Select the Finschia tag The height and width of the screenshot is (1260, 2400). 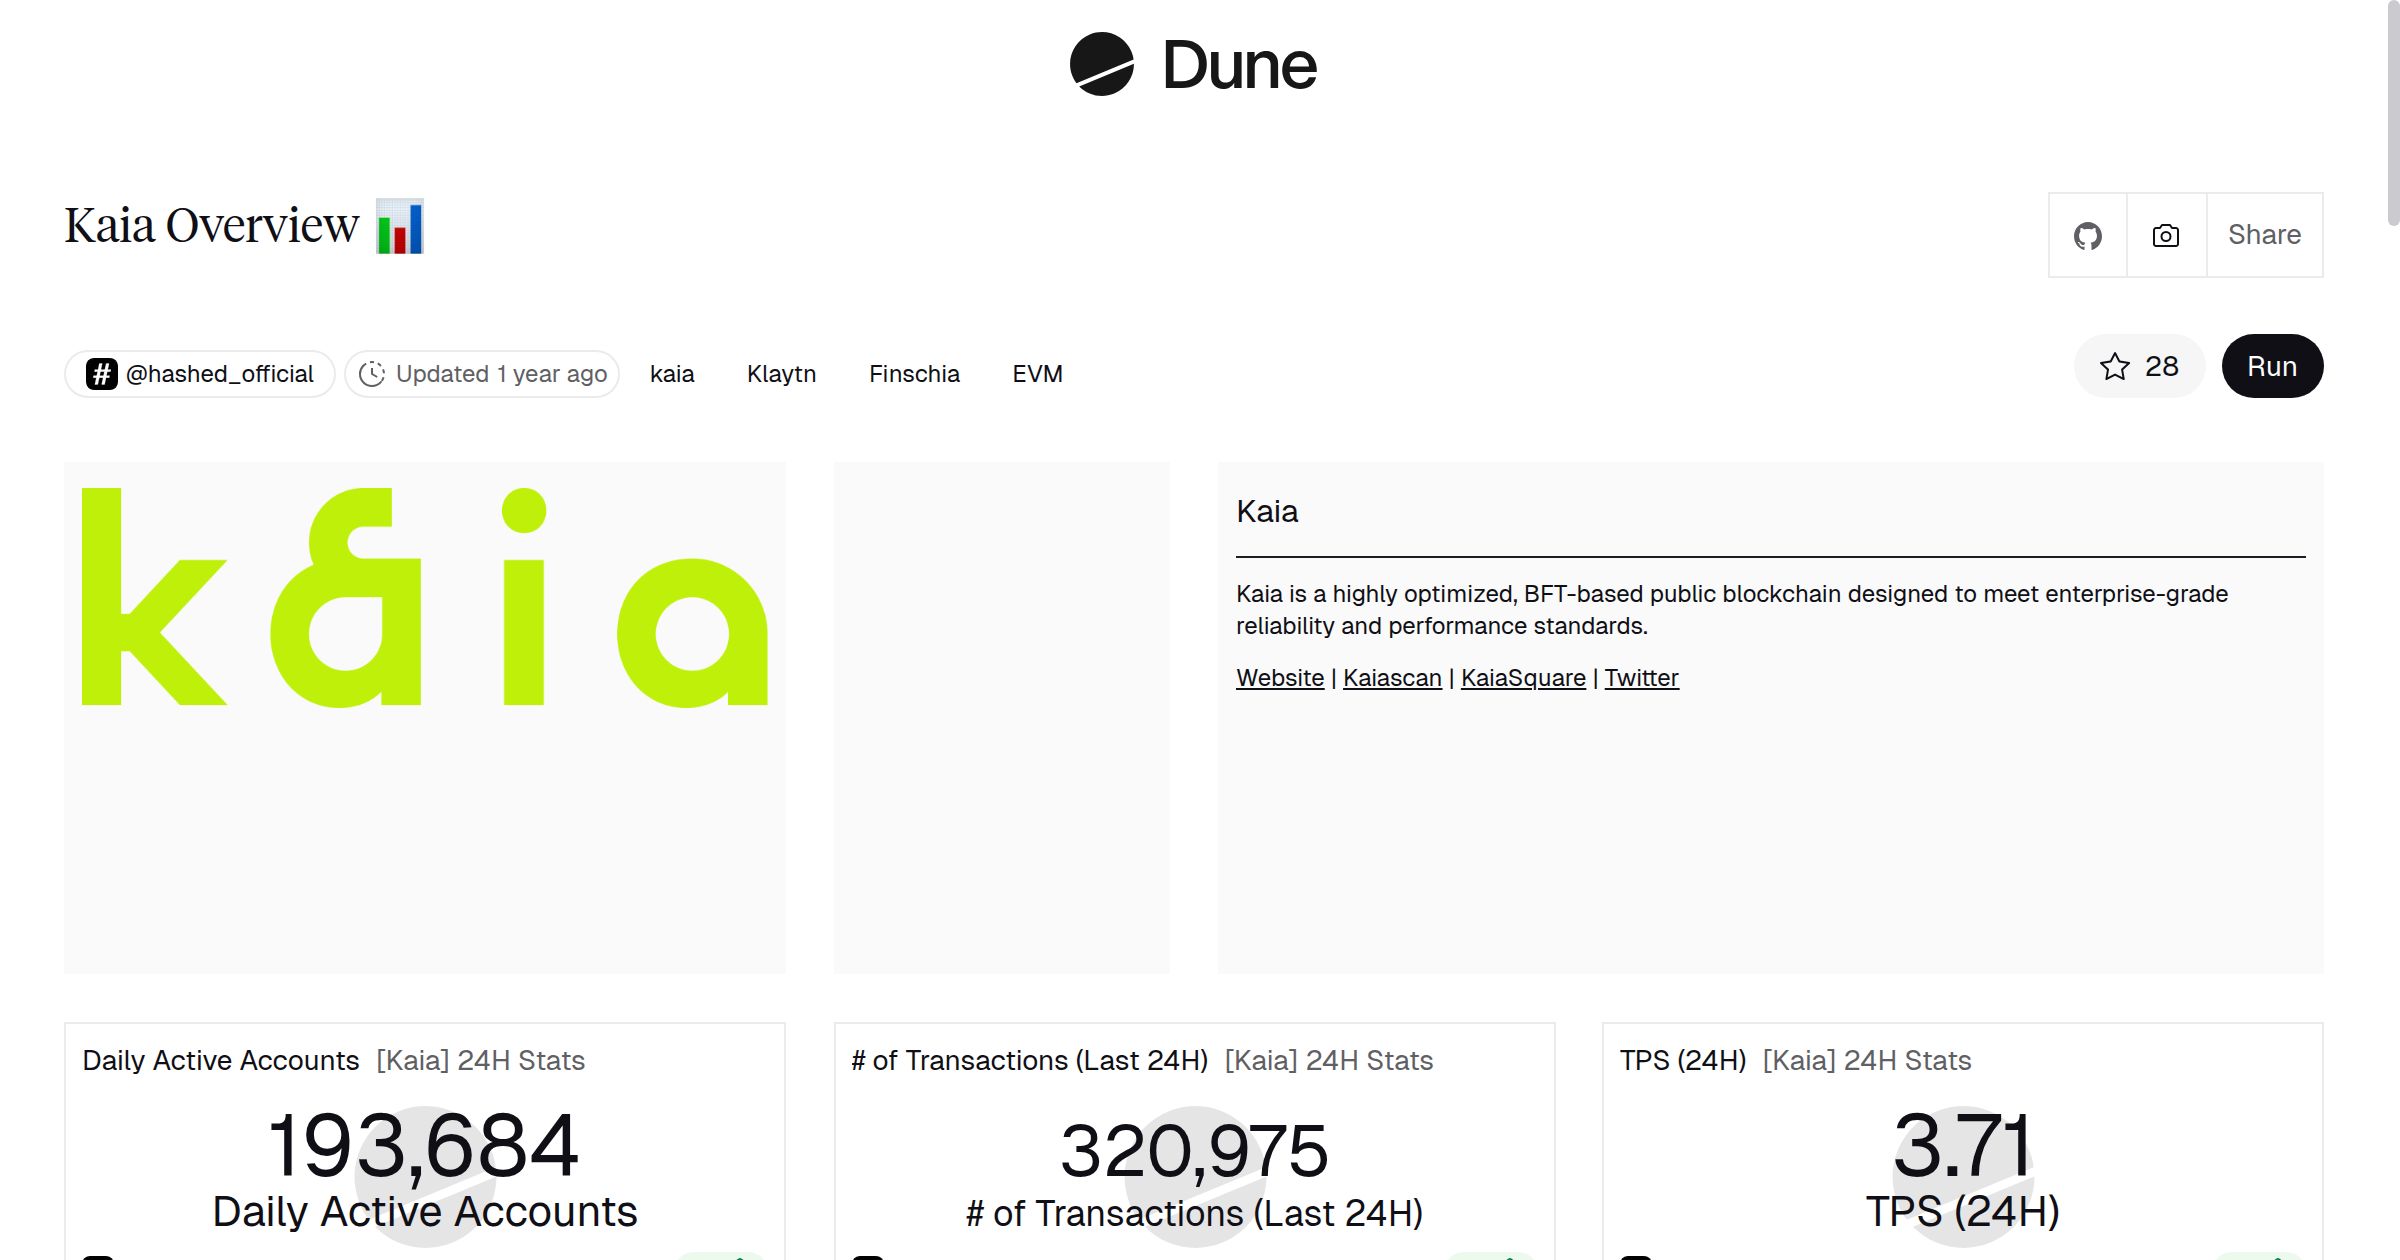pyautogui.click(x=914, y=374)
